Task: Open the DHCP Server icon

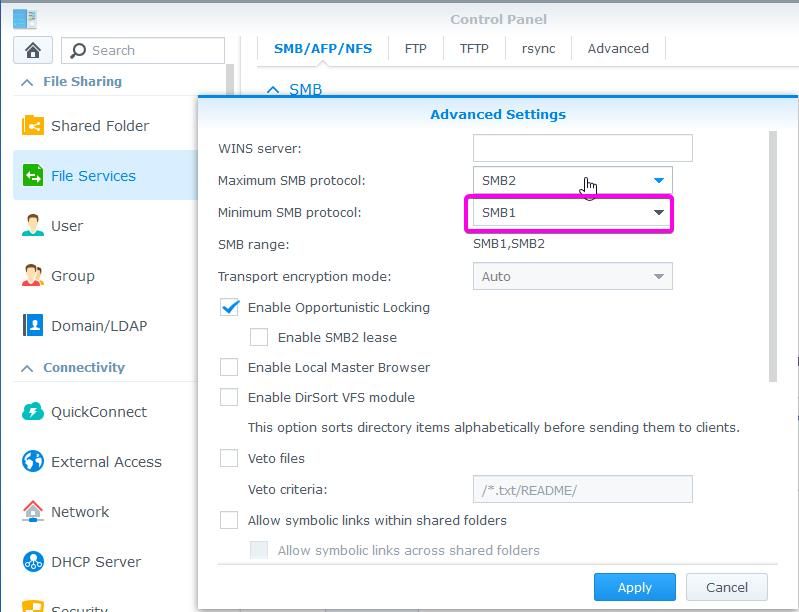Action: coord(33,561)
